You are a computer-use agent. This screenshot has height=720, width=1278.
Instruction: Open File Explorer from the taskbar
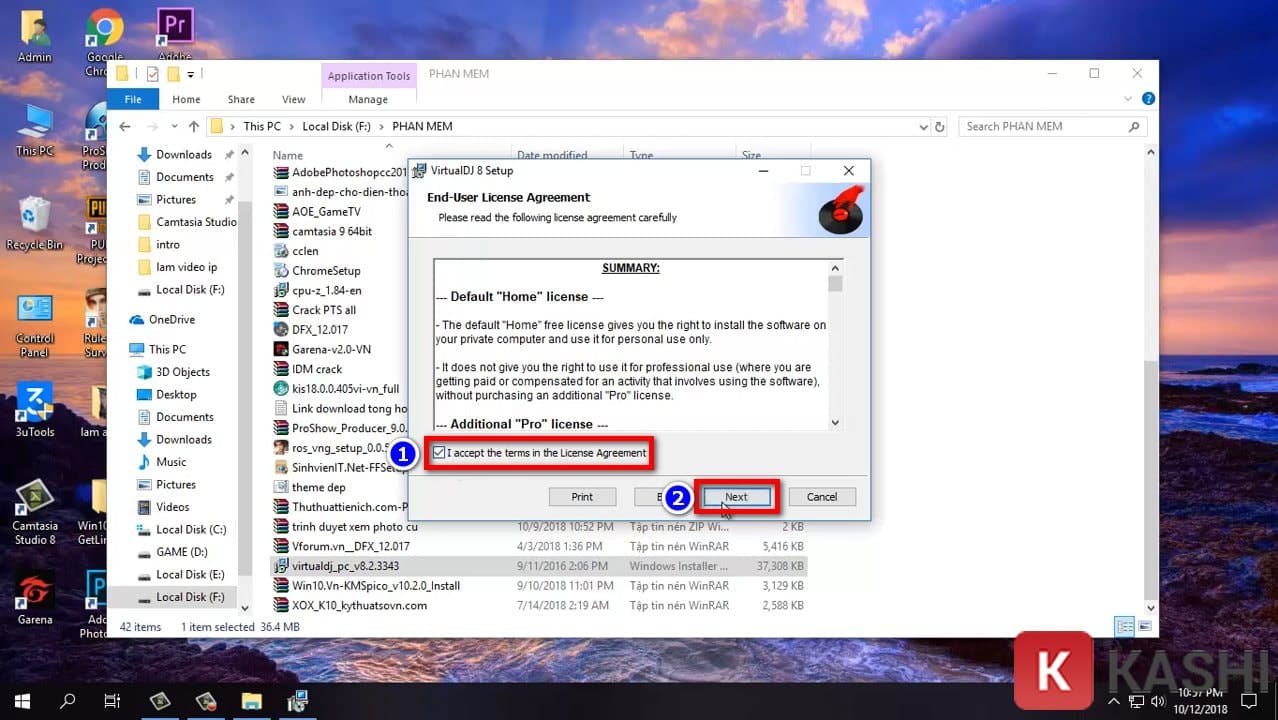coord(251,700)
